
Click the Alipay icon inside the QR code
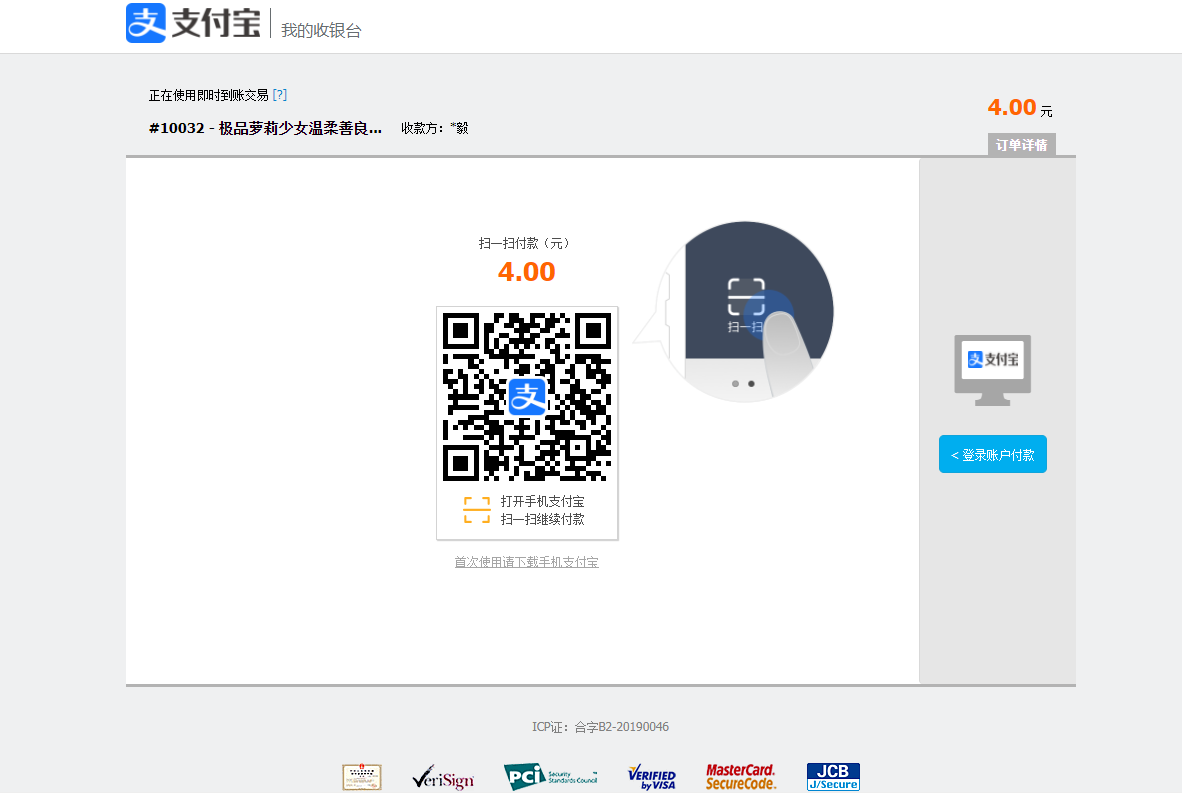[527, 396]
